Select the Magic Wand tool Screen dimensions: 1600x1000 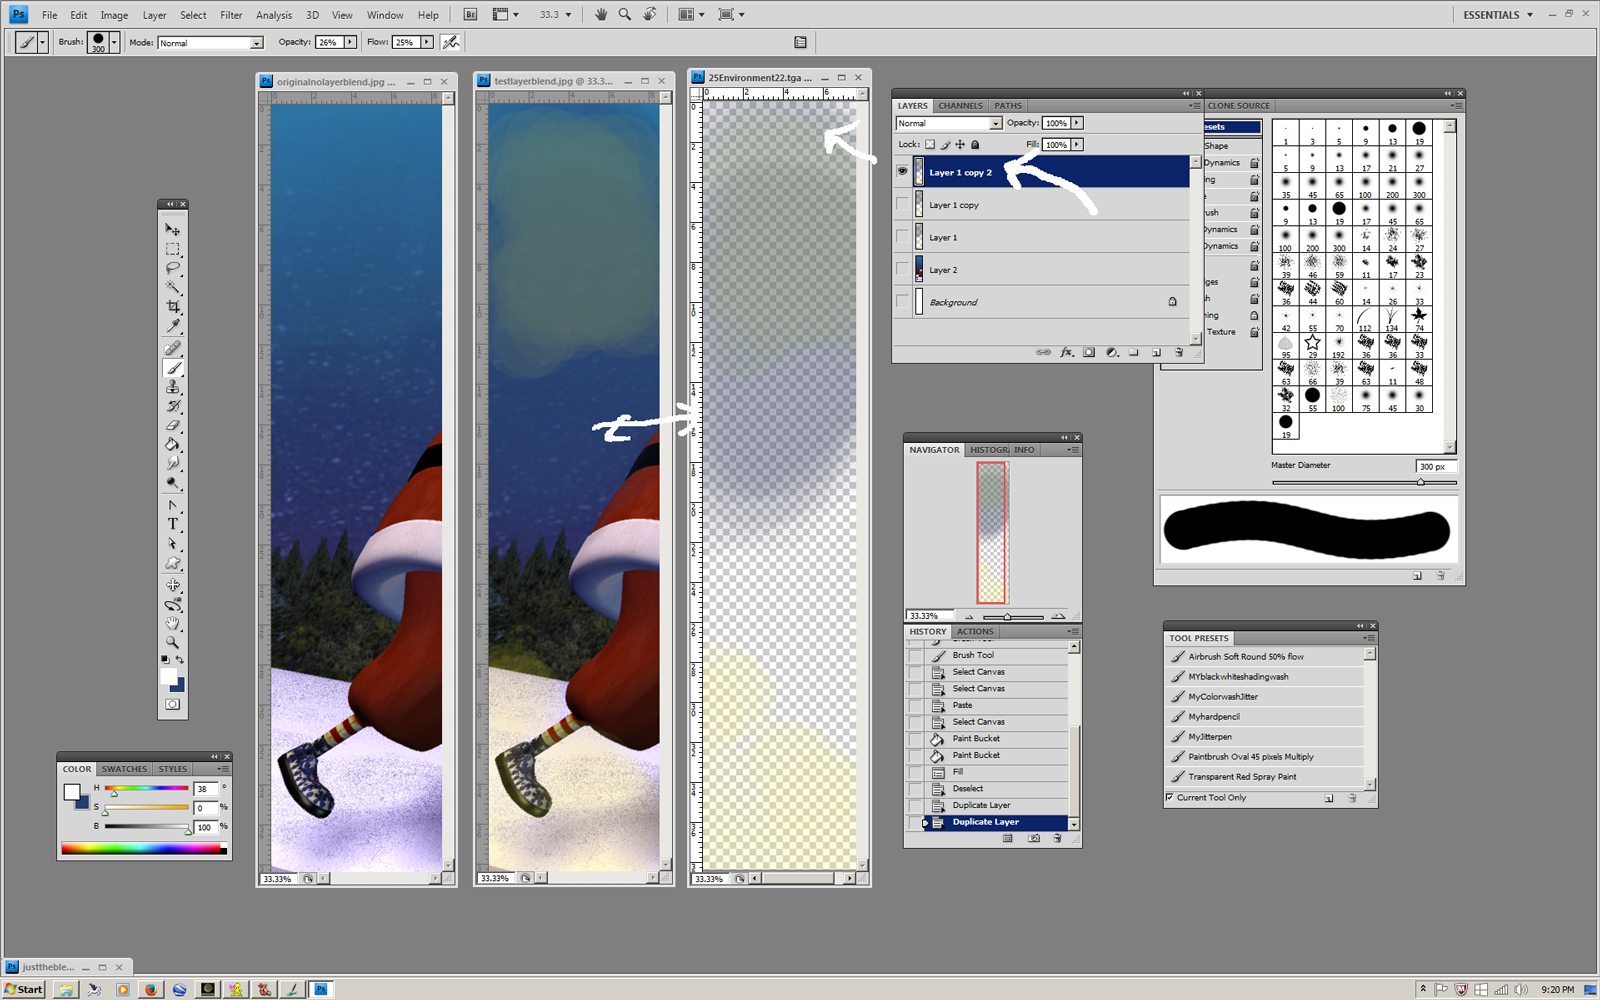point(173,287)
